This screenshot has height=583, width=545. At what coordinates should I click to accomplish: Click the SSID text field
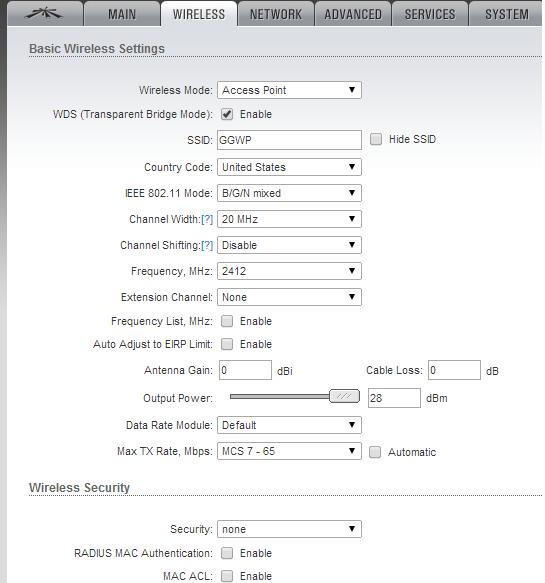pyautogui.click(x=289, y=140)
